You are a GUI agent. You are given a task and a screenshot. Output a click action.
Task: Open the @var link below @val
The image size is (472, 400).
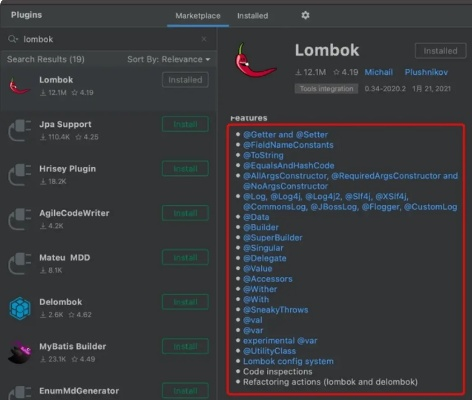(x=253, y=331)
